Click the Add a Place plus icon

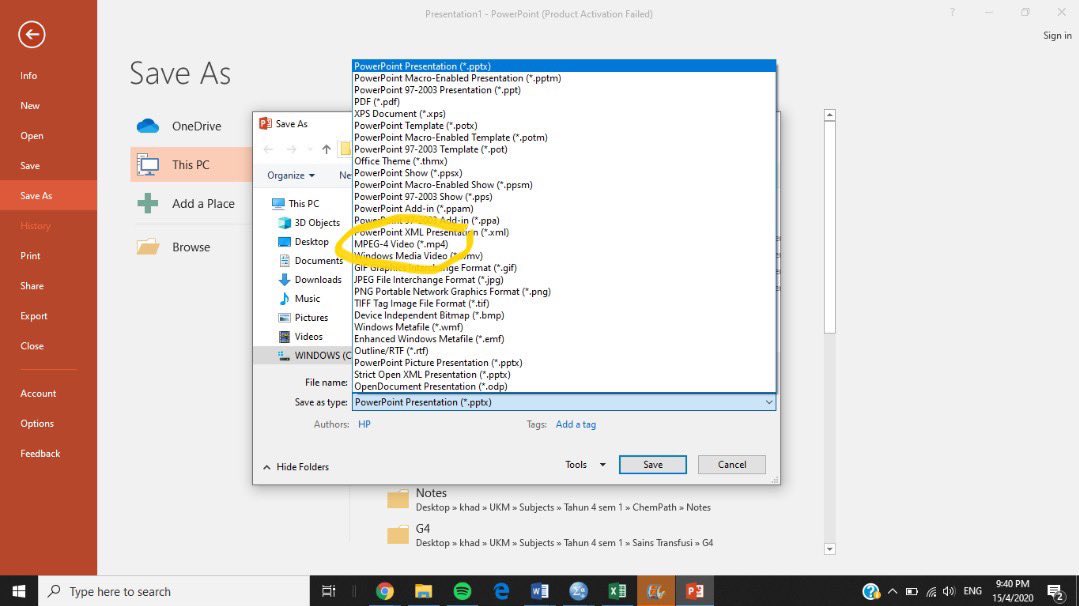click(148, 203)
